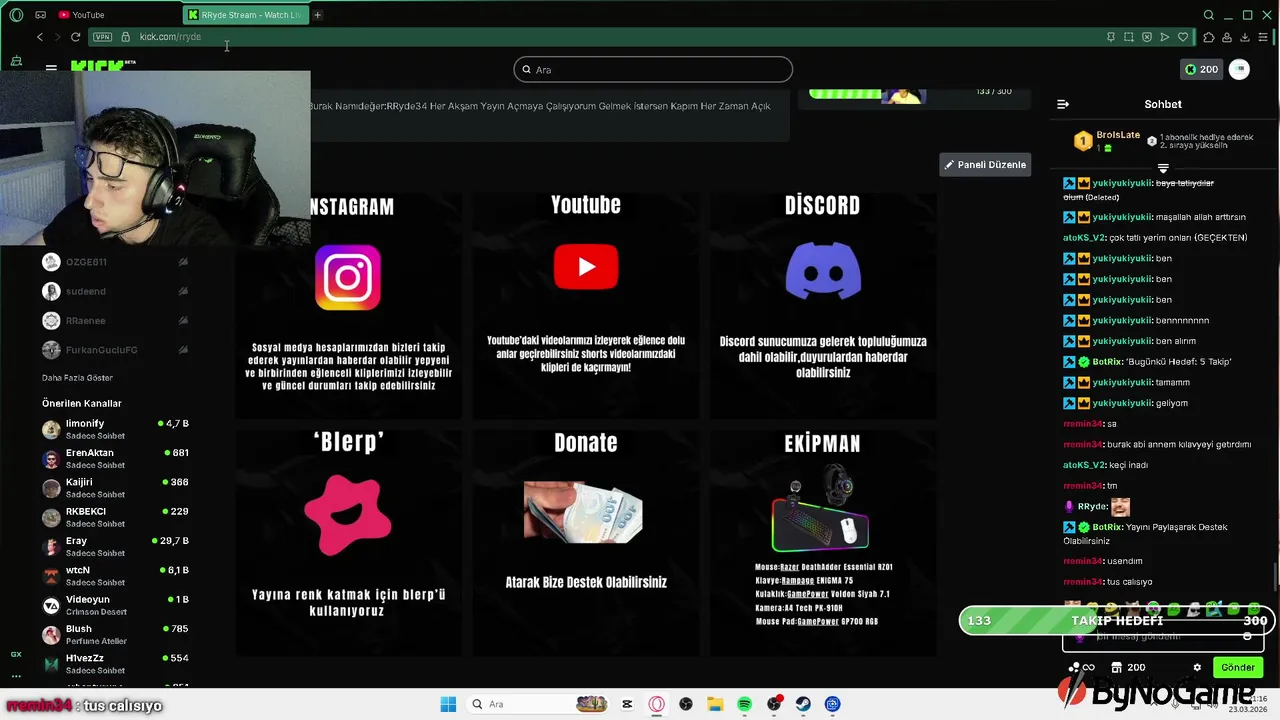Toggle the Kick sidebar hamburger menu
This screenshot has height=720, width=1280.
(x=51, y=67)
